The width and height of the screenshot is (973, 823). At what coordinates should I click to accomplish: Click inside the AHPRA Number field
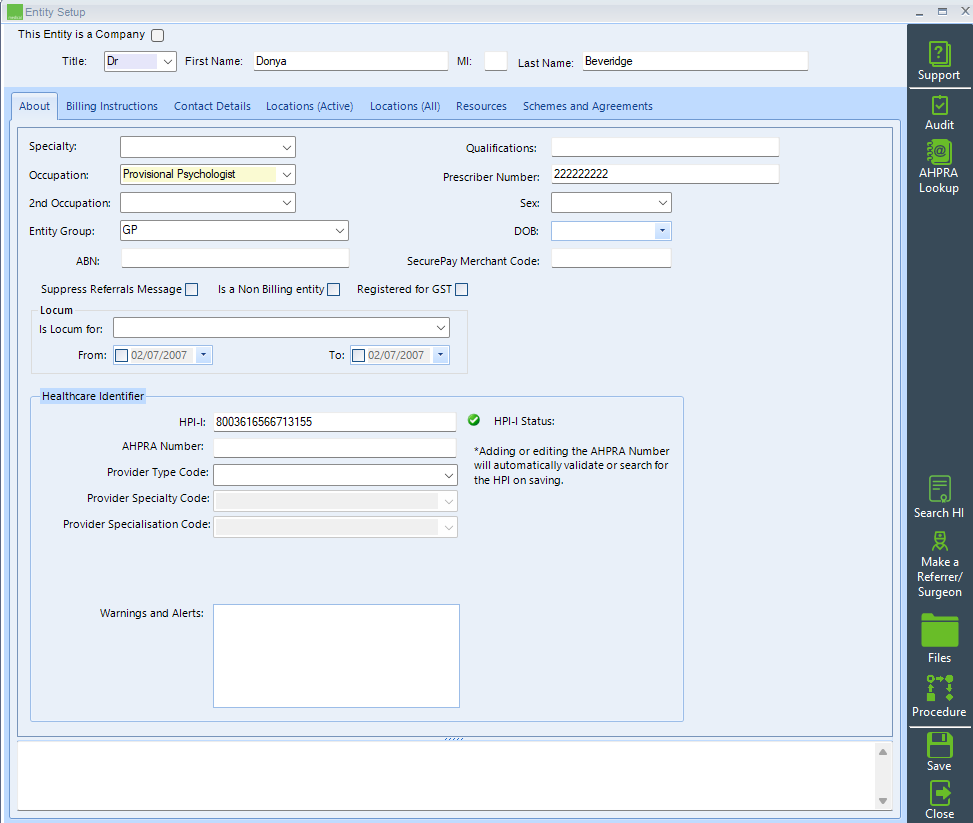335,446
